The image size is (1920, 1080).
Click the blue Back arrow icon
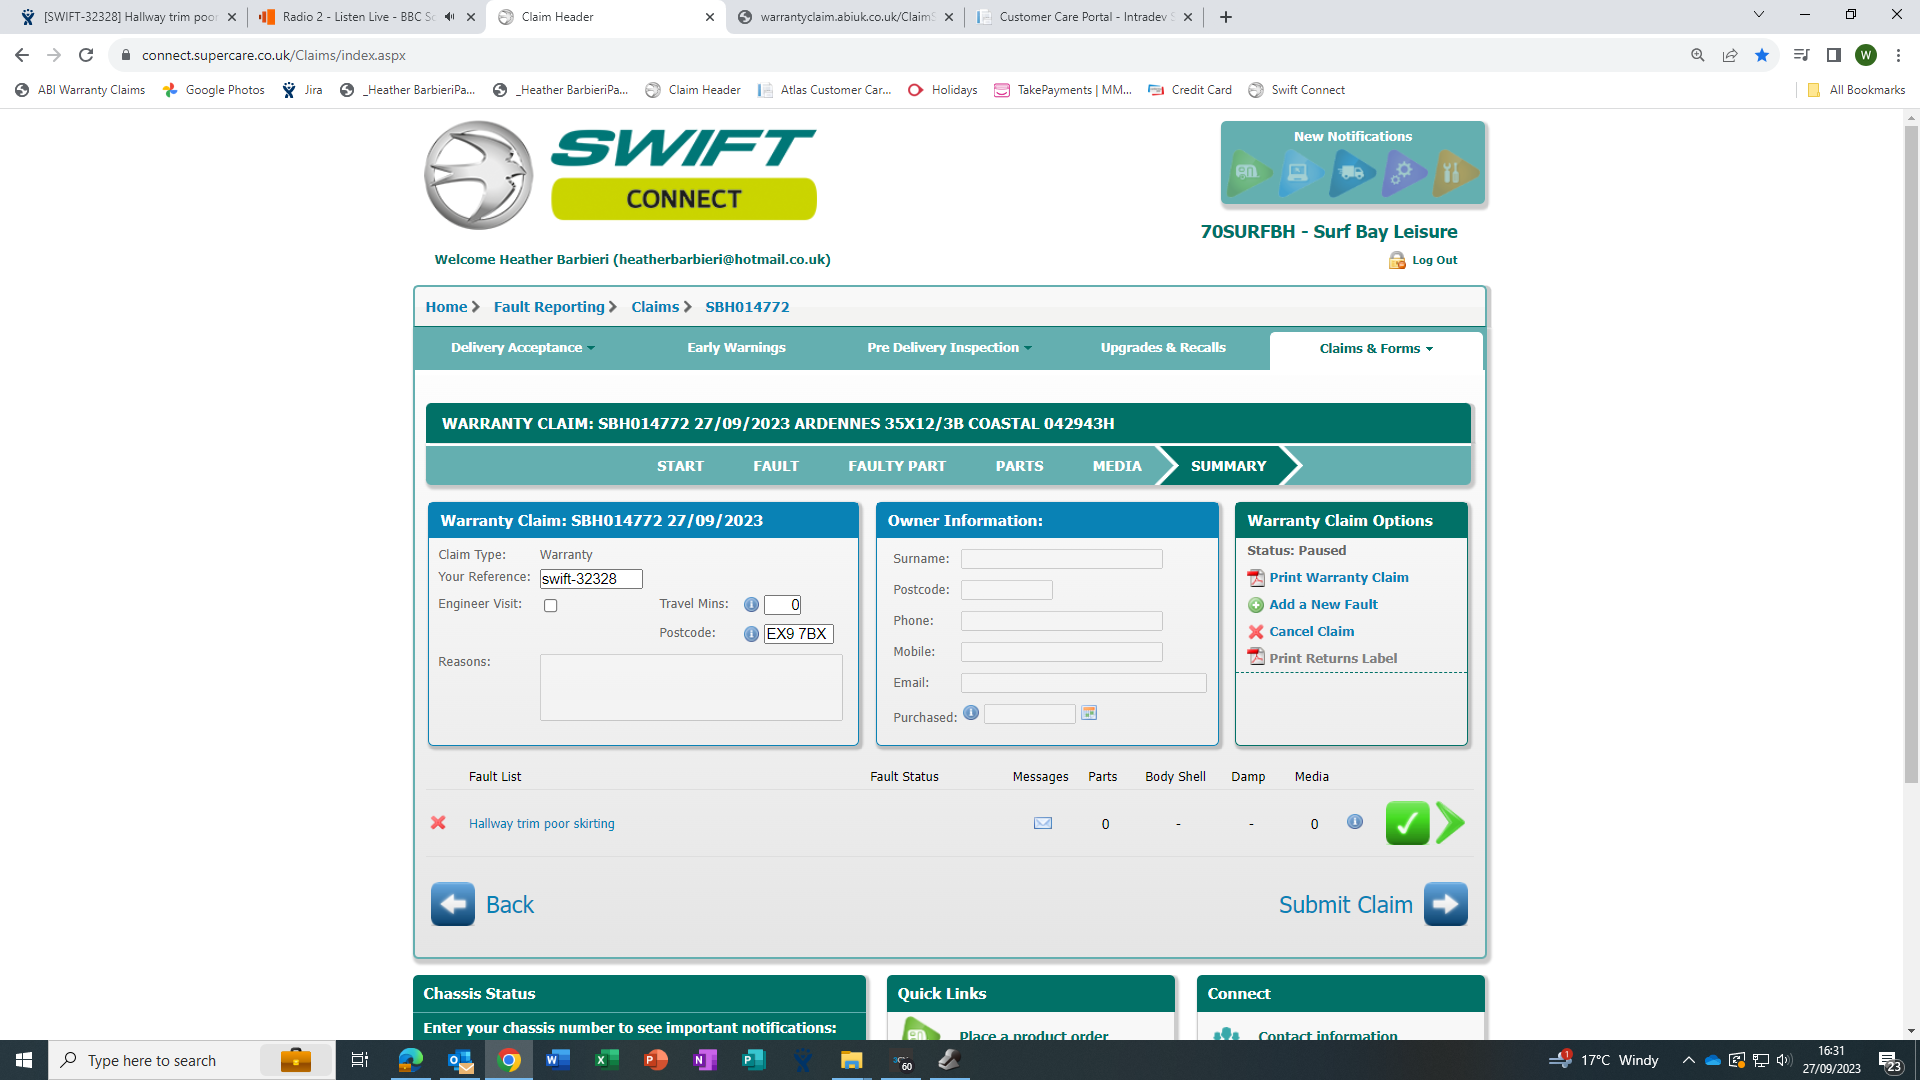click(x=453, y=904)
